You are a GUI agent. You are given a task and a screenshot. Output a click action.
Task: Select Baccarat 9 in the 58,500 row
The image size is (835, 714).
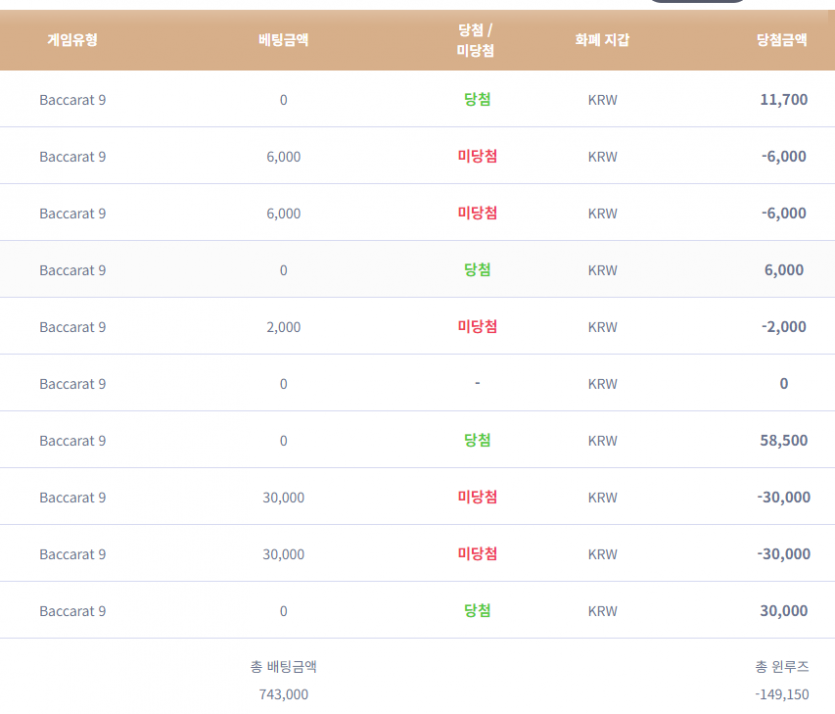[x=72, y=441]
